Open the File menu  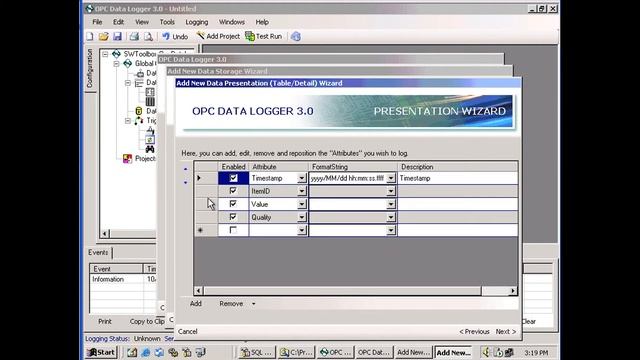coord(97,22)
